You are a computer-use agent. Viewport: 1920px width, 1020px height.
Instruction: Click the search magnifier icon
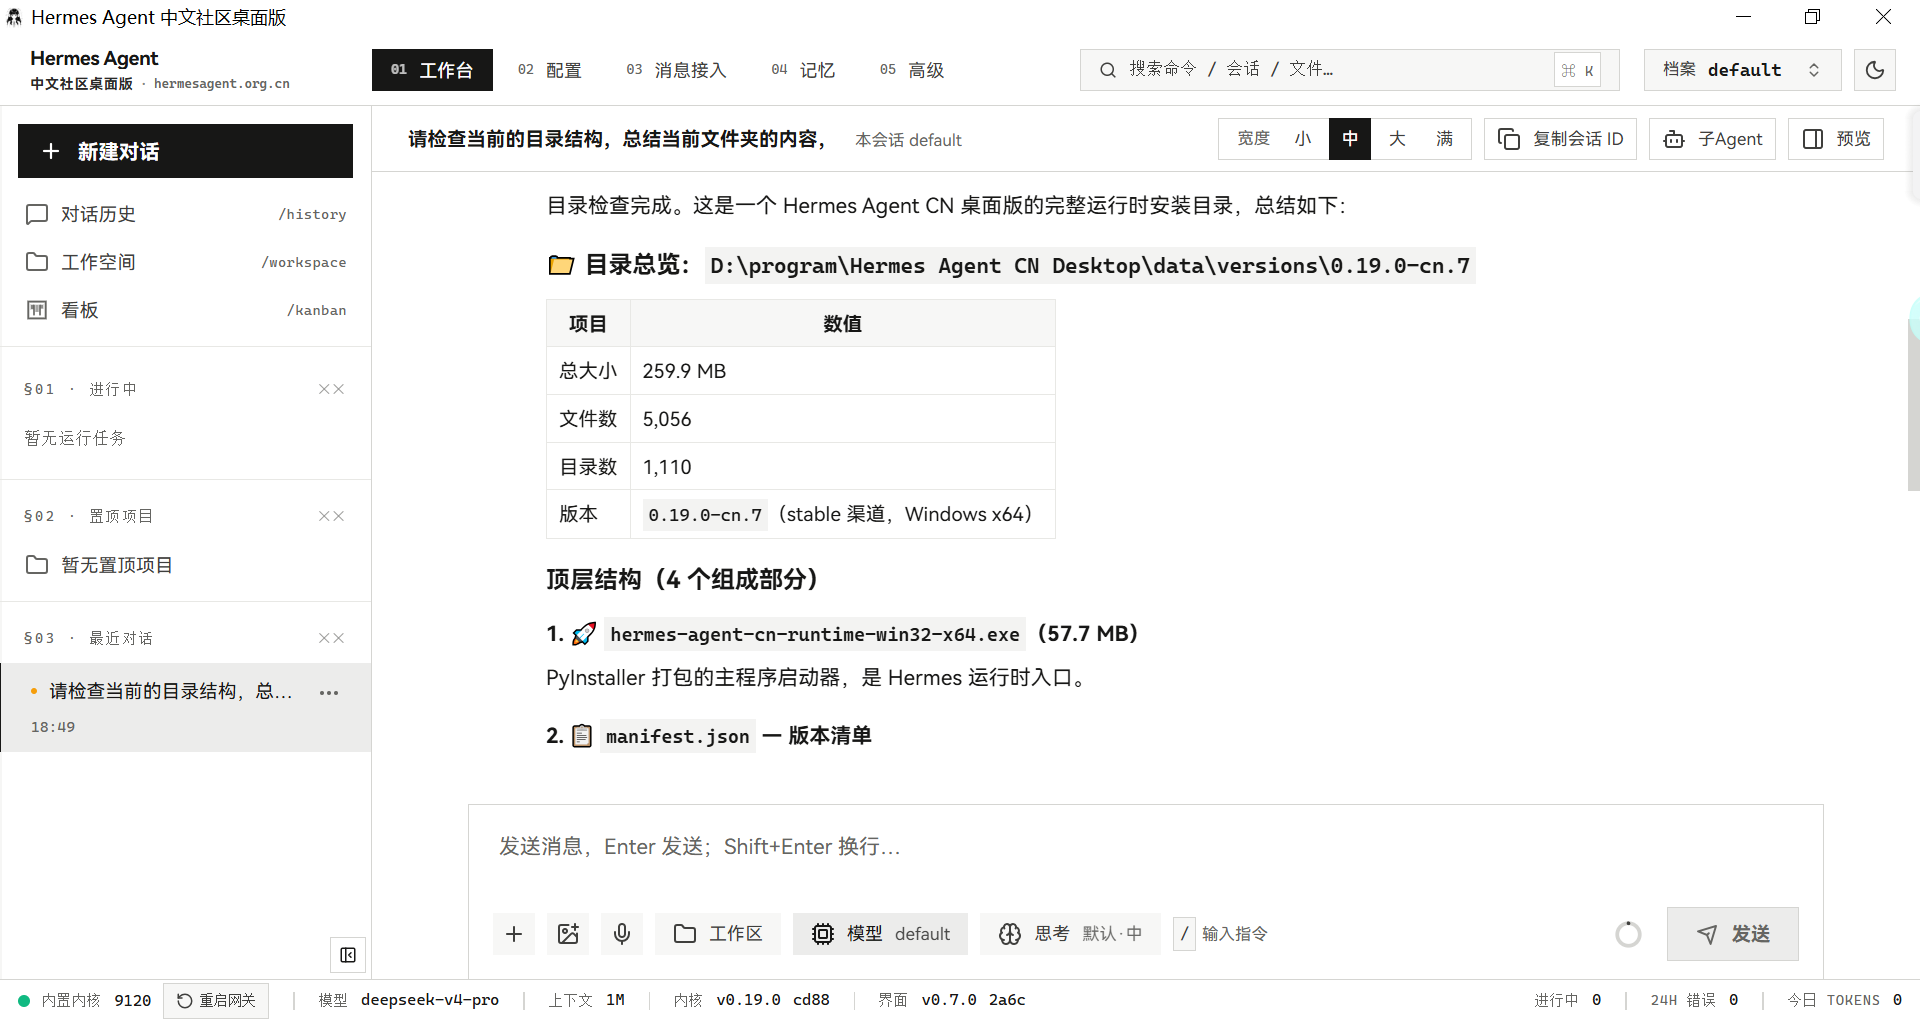click(x=1108, y=70)
